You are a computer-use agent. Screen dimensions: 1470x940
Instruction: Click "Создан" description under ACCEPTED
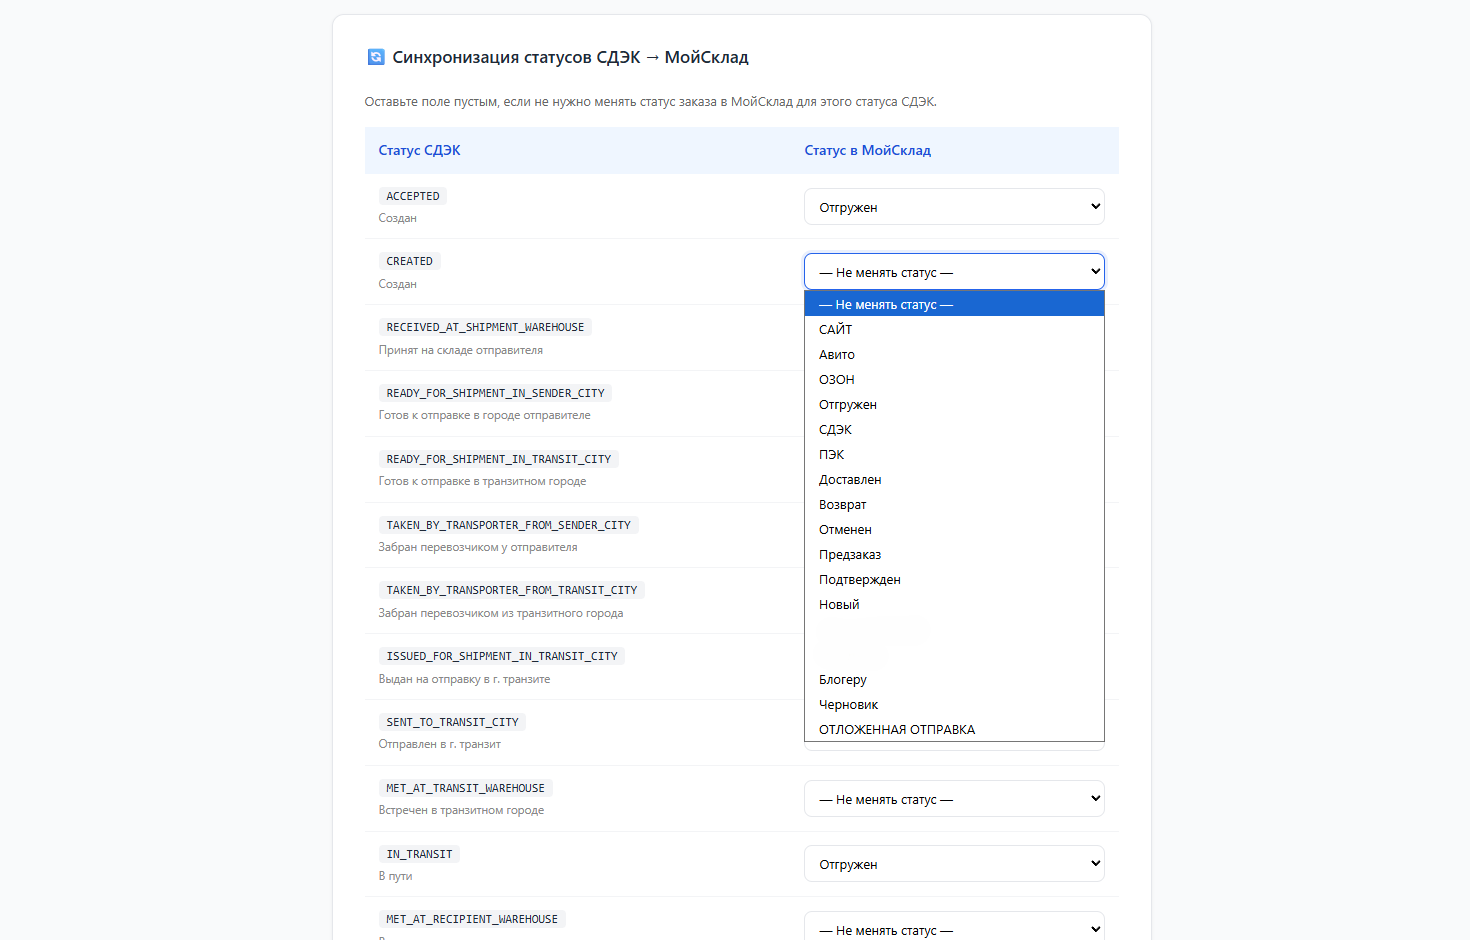[398, 218]
